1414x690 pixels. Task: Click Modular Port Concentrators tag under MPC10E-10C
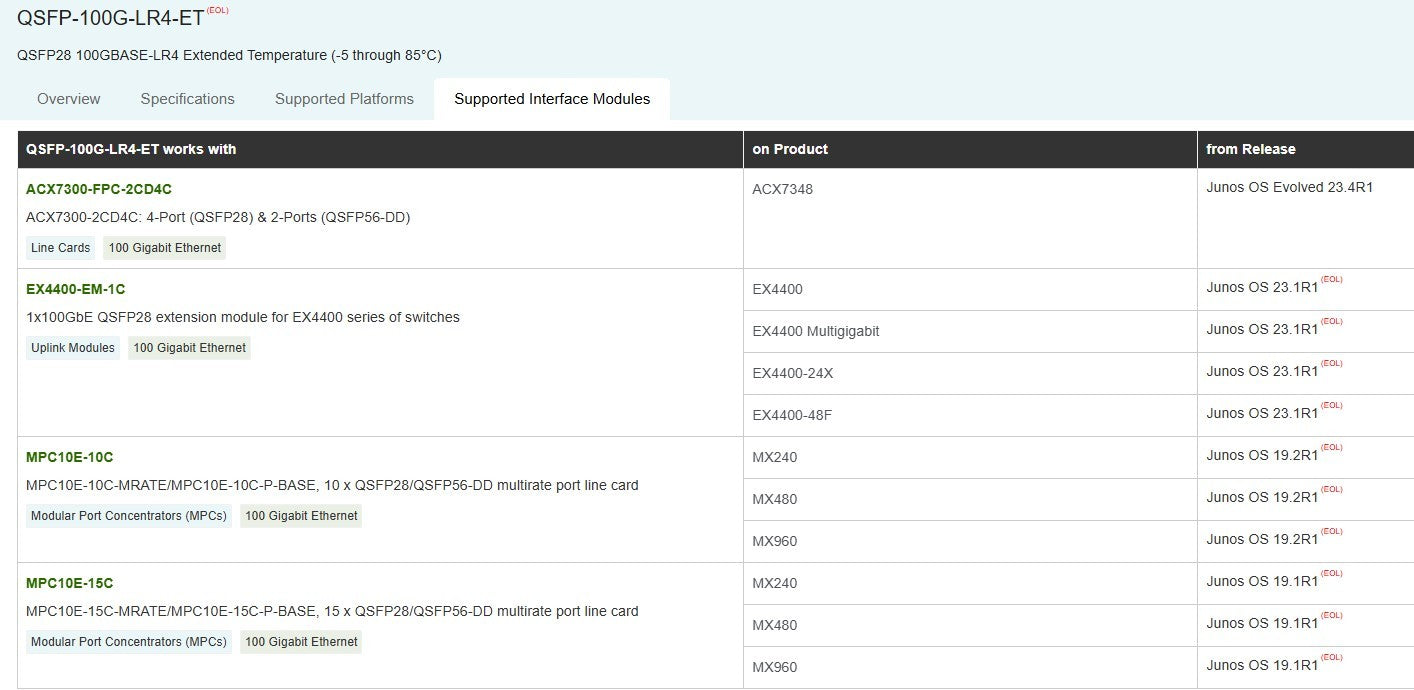click(x=129, y=516)
